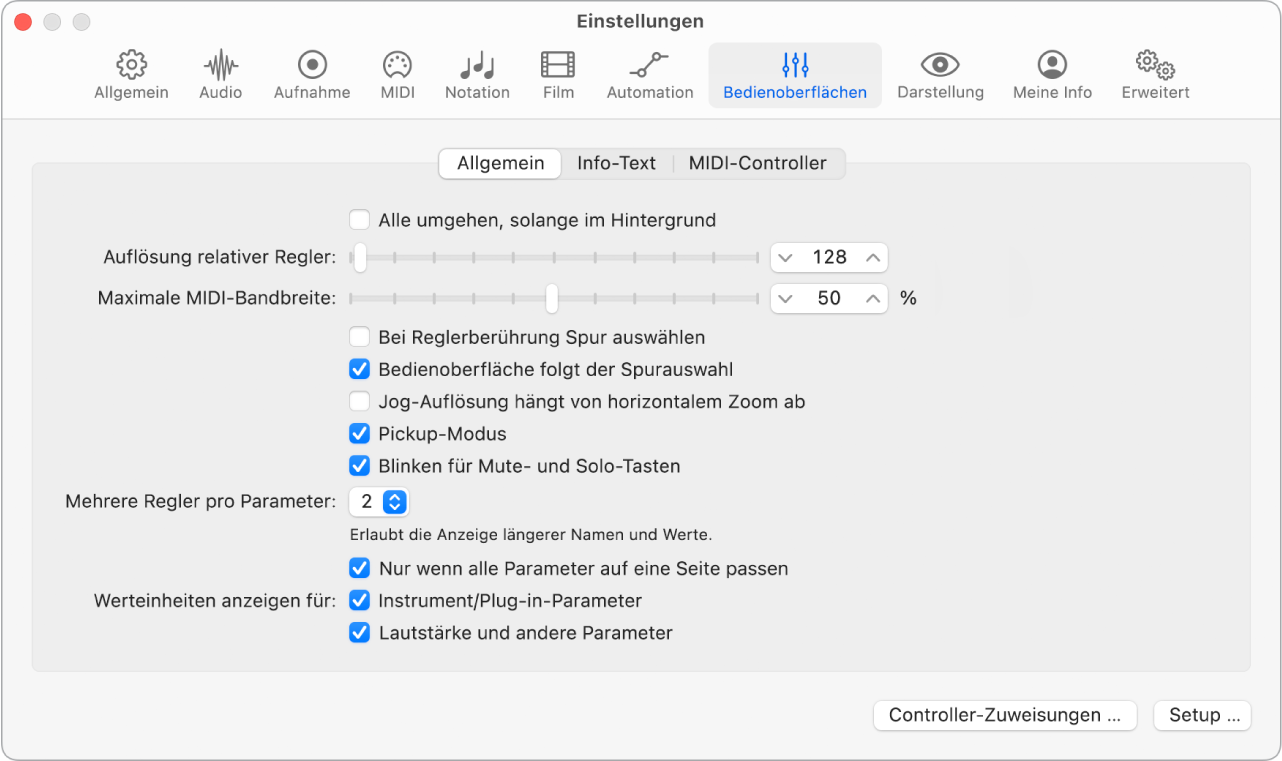Image resolution: width=1282 pixels, height=761 pixels.
Task: Increase MIDI-Bandbreite percentage with up arrow
Action: coord(871,297)
